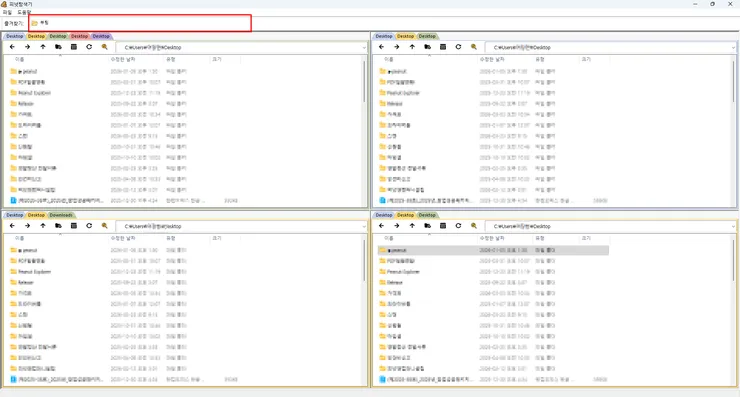This screenshot has height=397, width=740.
Task: Switch to the Downloads tab in bottom-left pane
Action: [61, 215]
